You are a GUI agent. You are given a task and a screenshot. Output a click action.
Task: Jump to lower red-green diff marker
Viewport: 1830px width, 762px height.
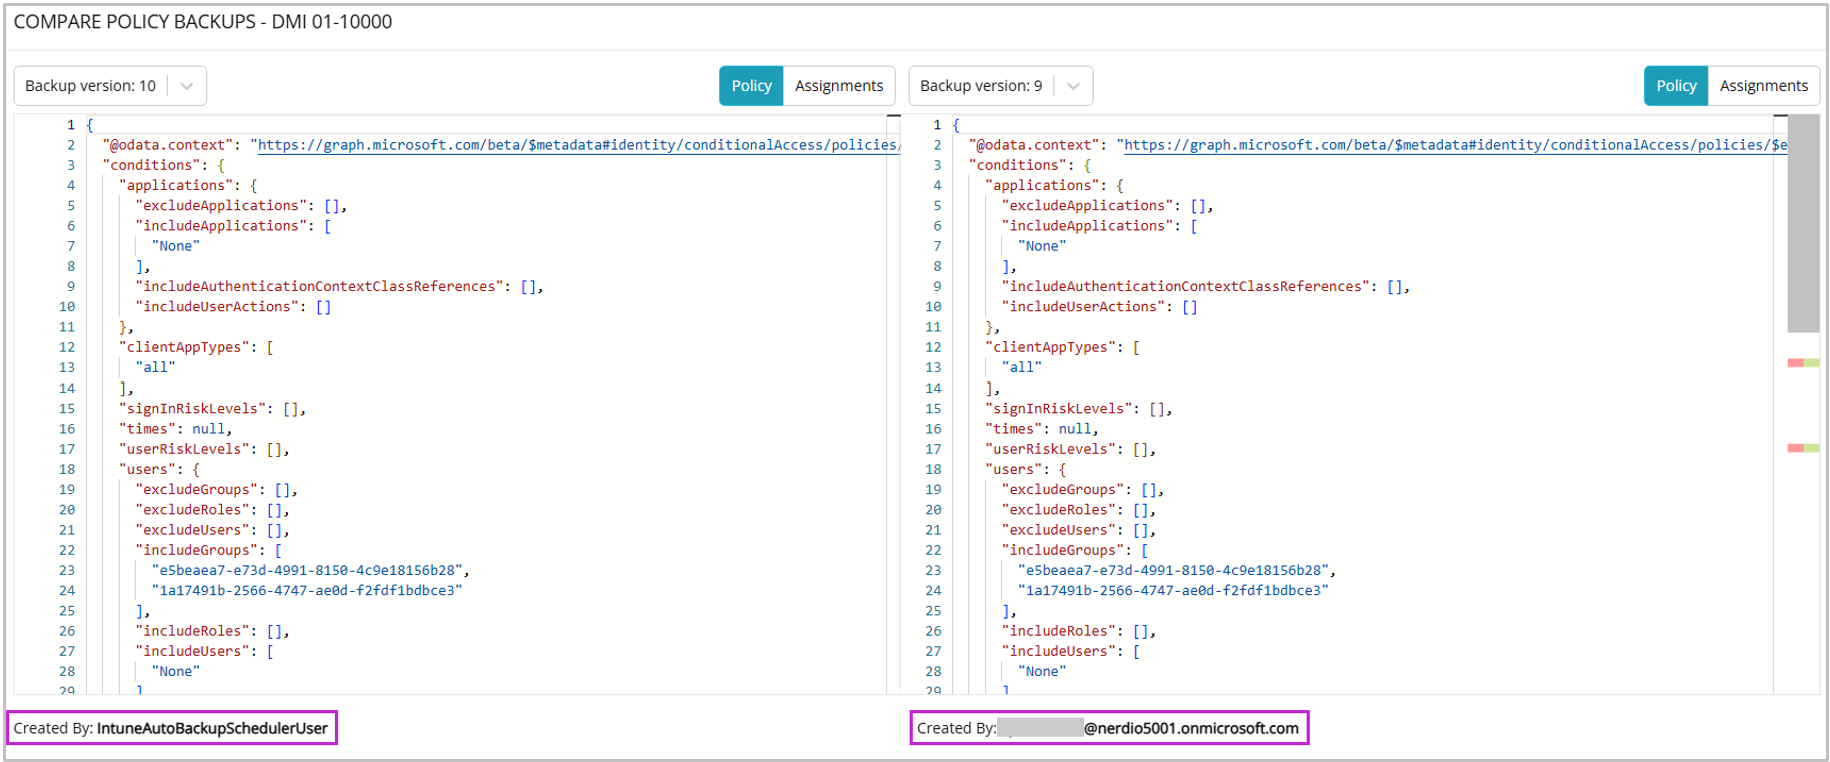(x=1803, y=448)
